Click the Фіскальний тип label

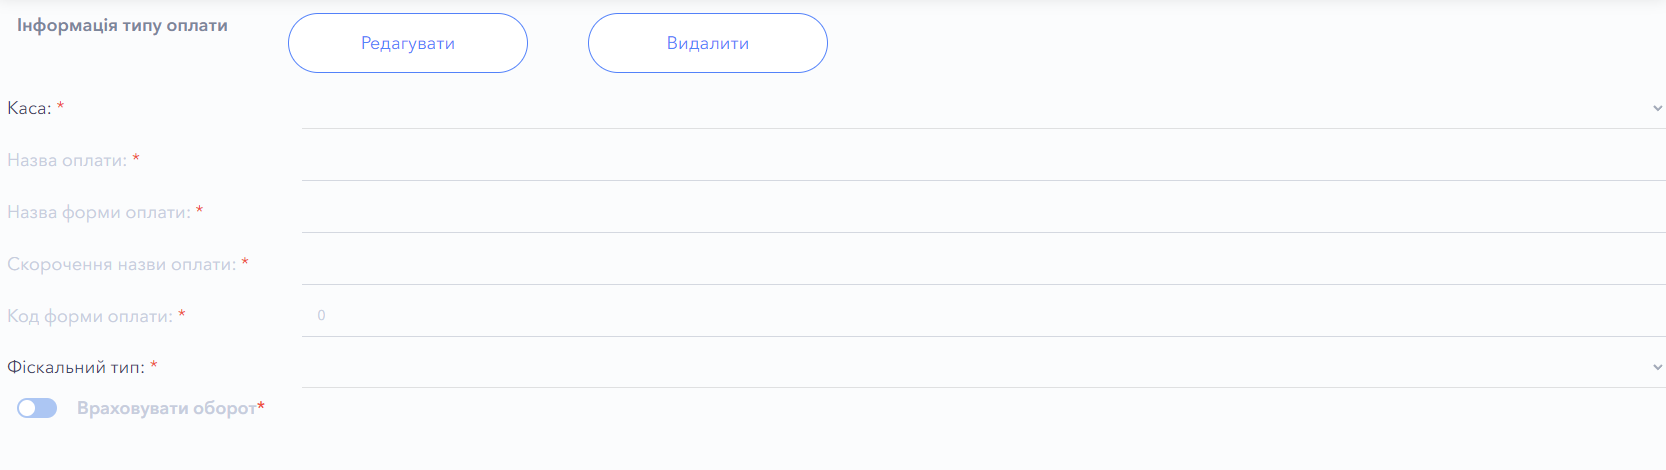[x=75, y=368]
